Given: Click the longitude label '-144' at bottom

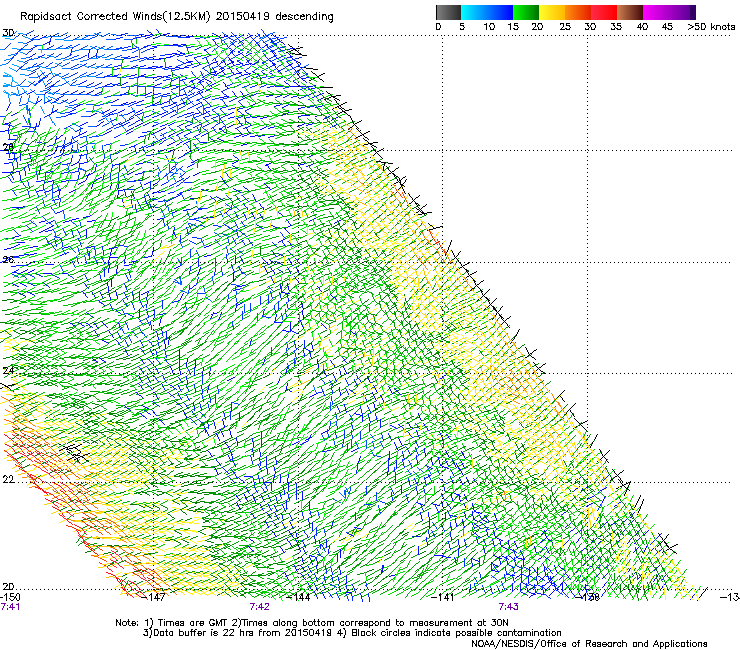Looking at the screenshot, I should pos(299,597).
